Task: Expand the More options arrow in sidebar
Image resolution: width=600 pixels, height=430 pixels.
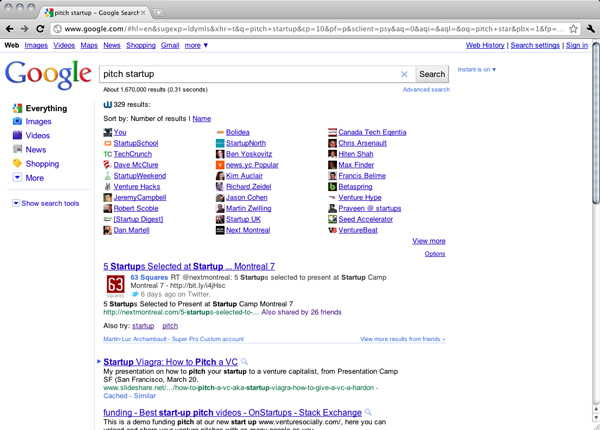Action: tap(17, 178)
